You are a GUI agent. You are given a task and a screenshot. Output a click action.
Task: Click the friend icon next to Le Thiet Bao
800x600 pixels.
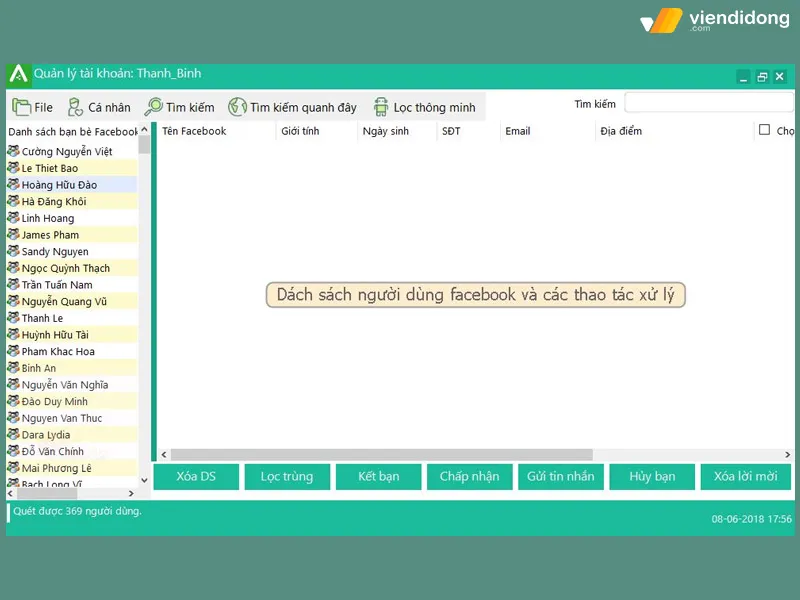[13, 168]
